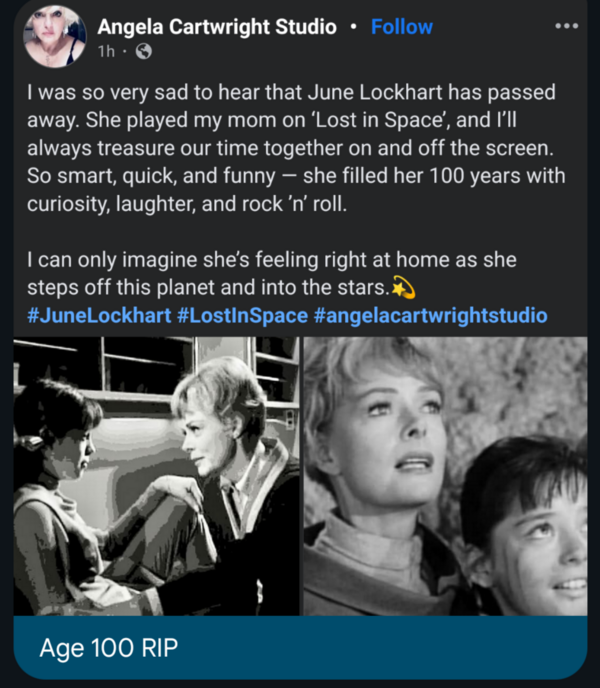Open the #LostInSpace hashtag

[243, 315]
